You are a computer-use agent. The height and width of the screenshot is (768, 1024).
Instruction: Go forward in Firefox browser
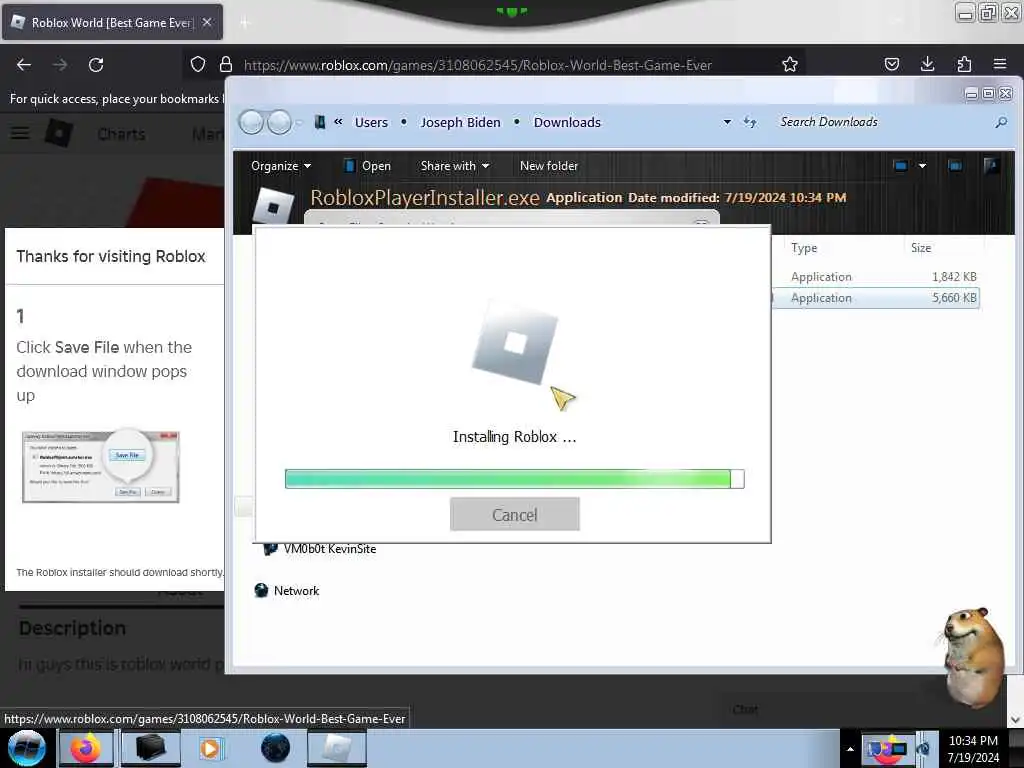click(60, 65)
